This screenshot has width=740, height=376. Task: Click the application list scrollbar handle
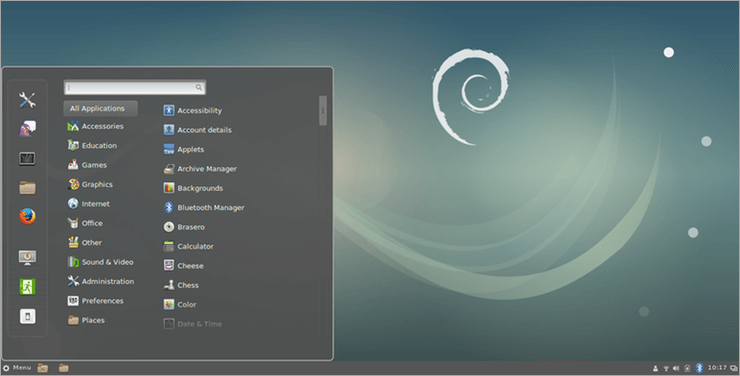point(323,110)
